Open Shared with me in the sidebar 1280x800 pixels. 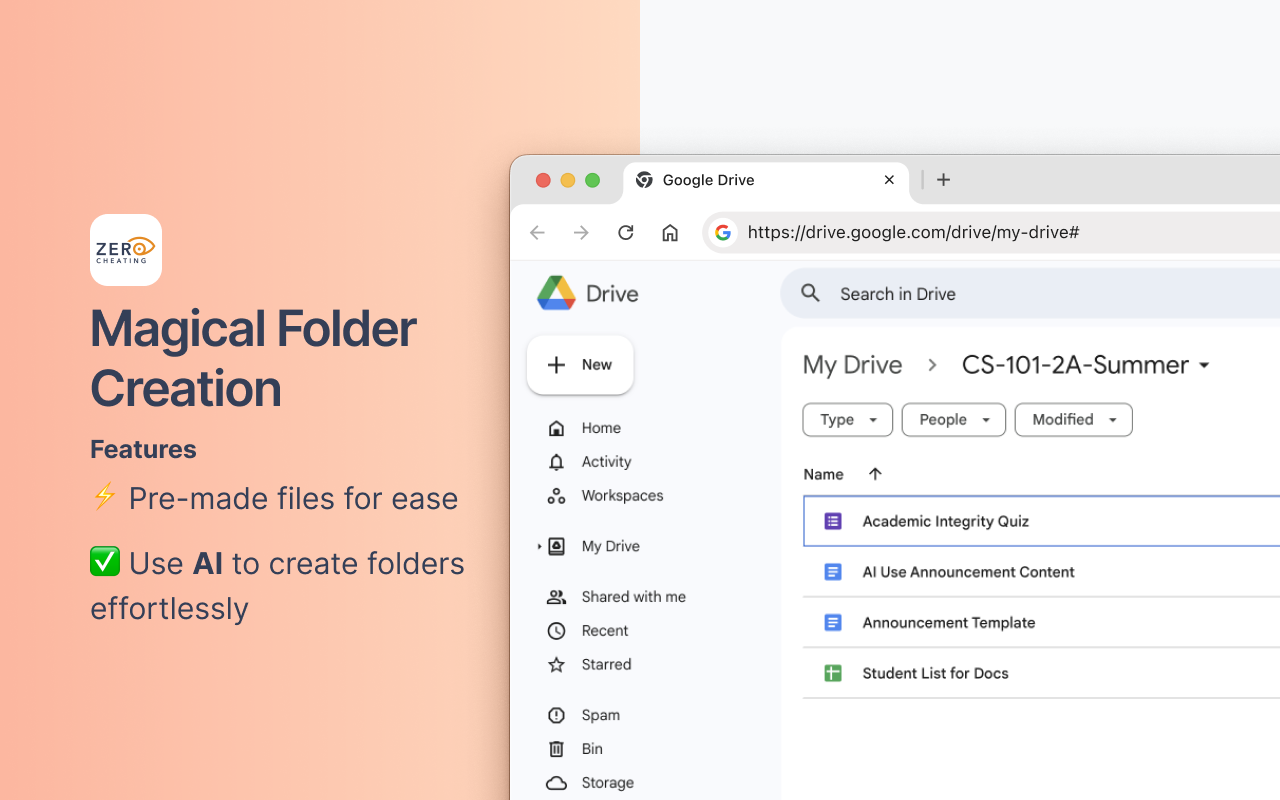coord(633,597)
